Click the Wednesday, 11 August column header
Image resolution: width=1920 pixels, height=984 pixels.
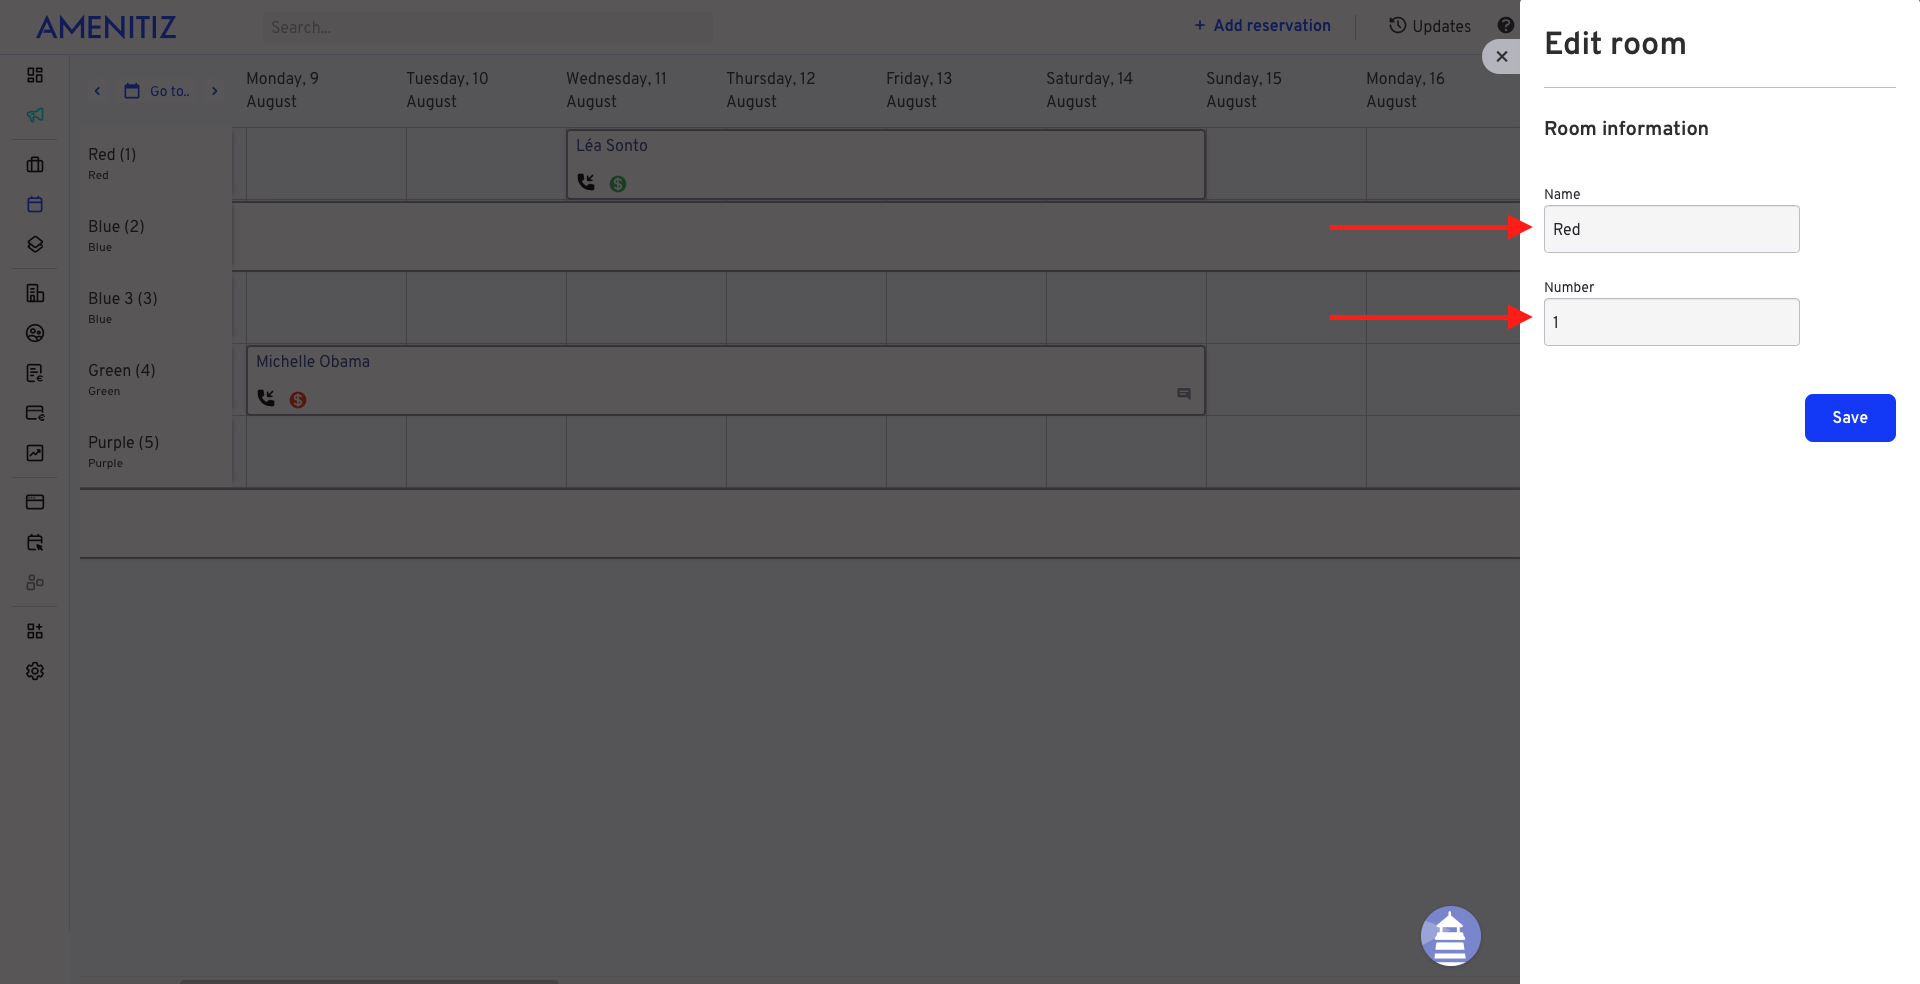point(616,90)
